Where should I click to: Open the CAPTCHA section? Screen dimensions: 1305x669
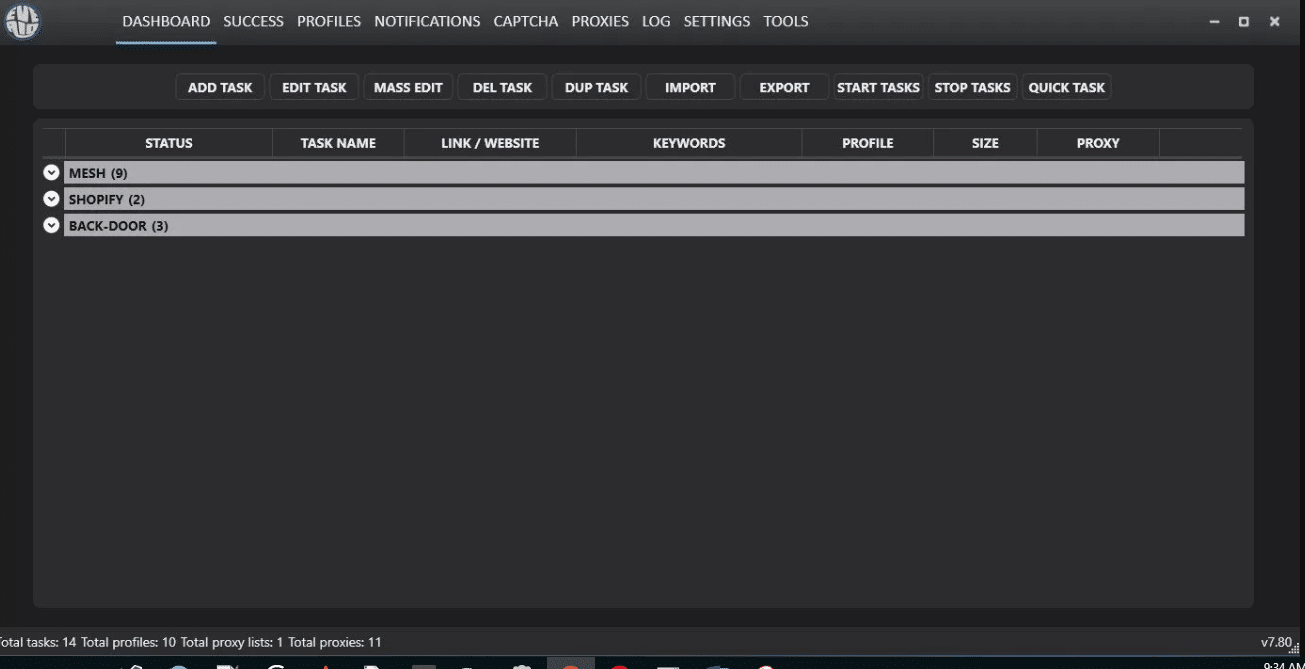pyautogui.click(x=525, y=20)
